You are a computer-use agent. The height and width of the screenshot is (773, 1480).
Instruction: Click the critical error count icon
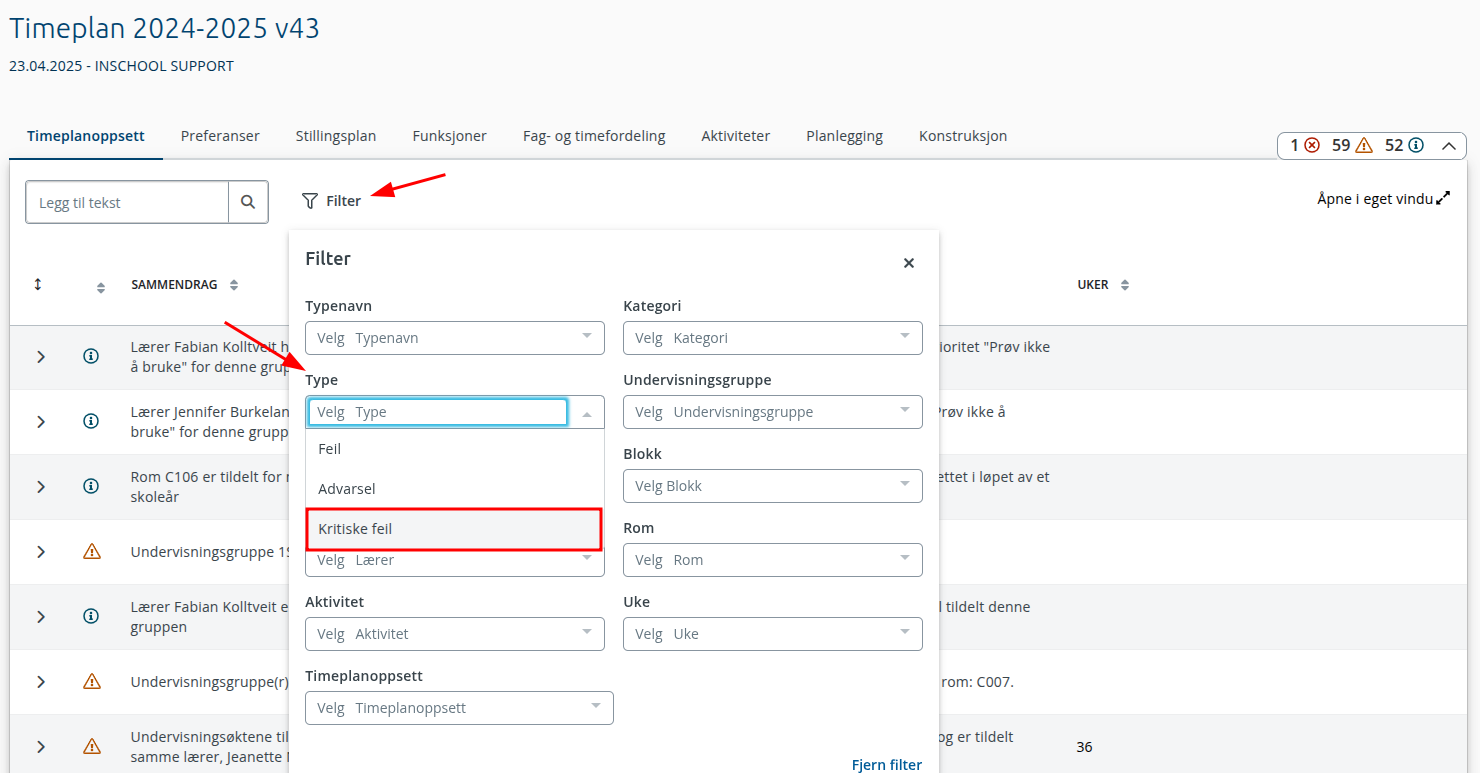[x=1312, y=145]
